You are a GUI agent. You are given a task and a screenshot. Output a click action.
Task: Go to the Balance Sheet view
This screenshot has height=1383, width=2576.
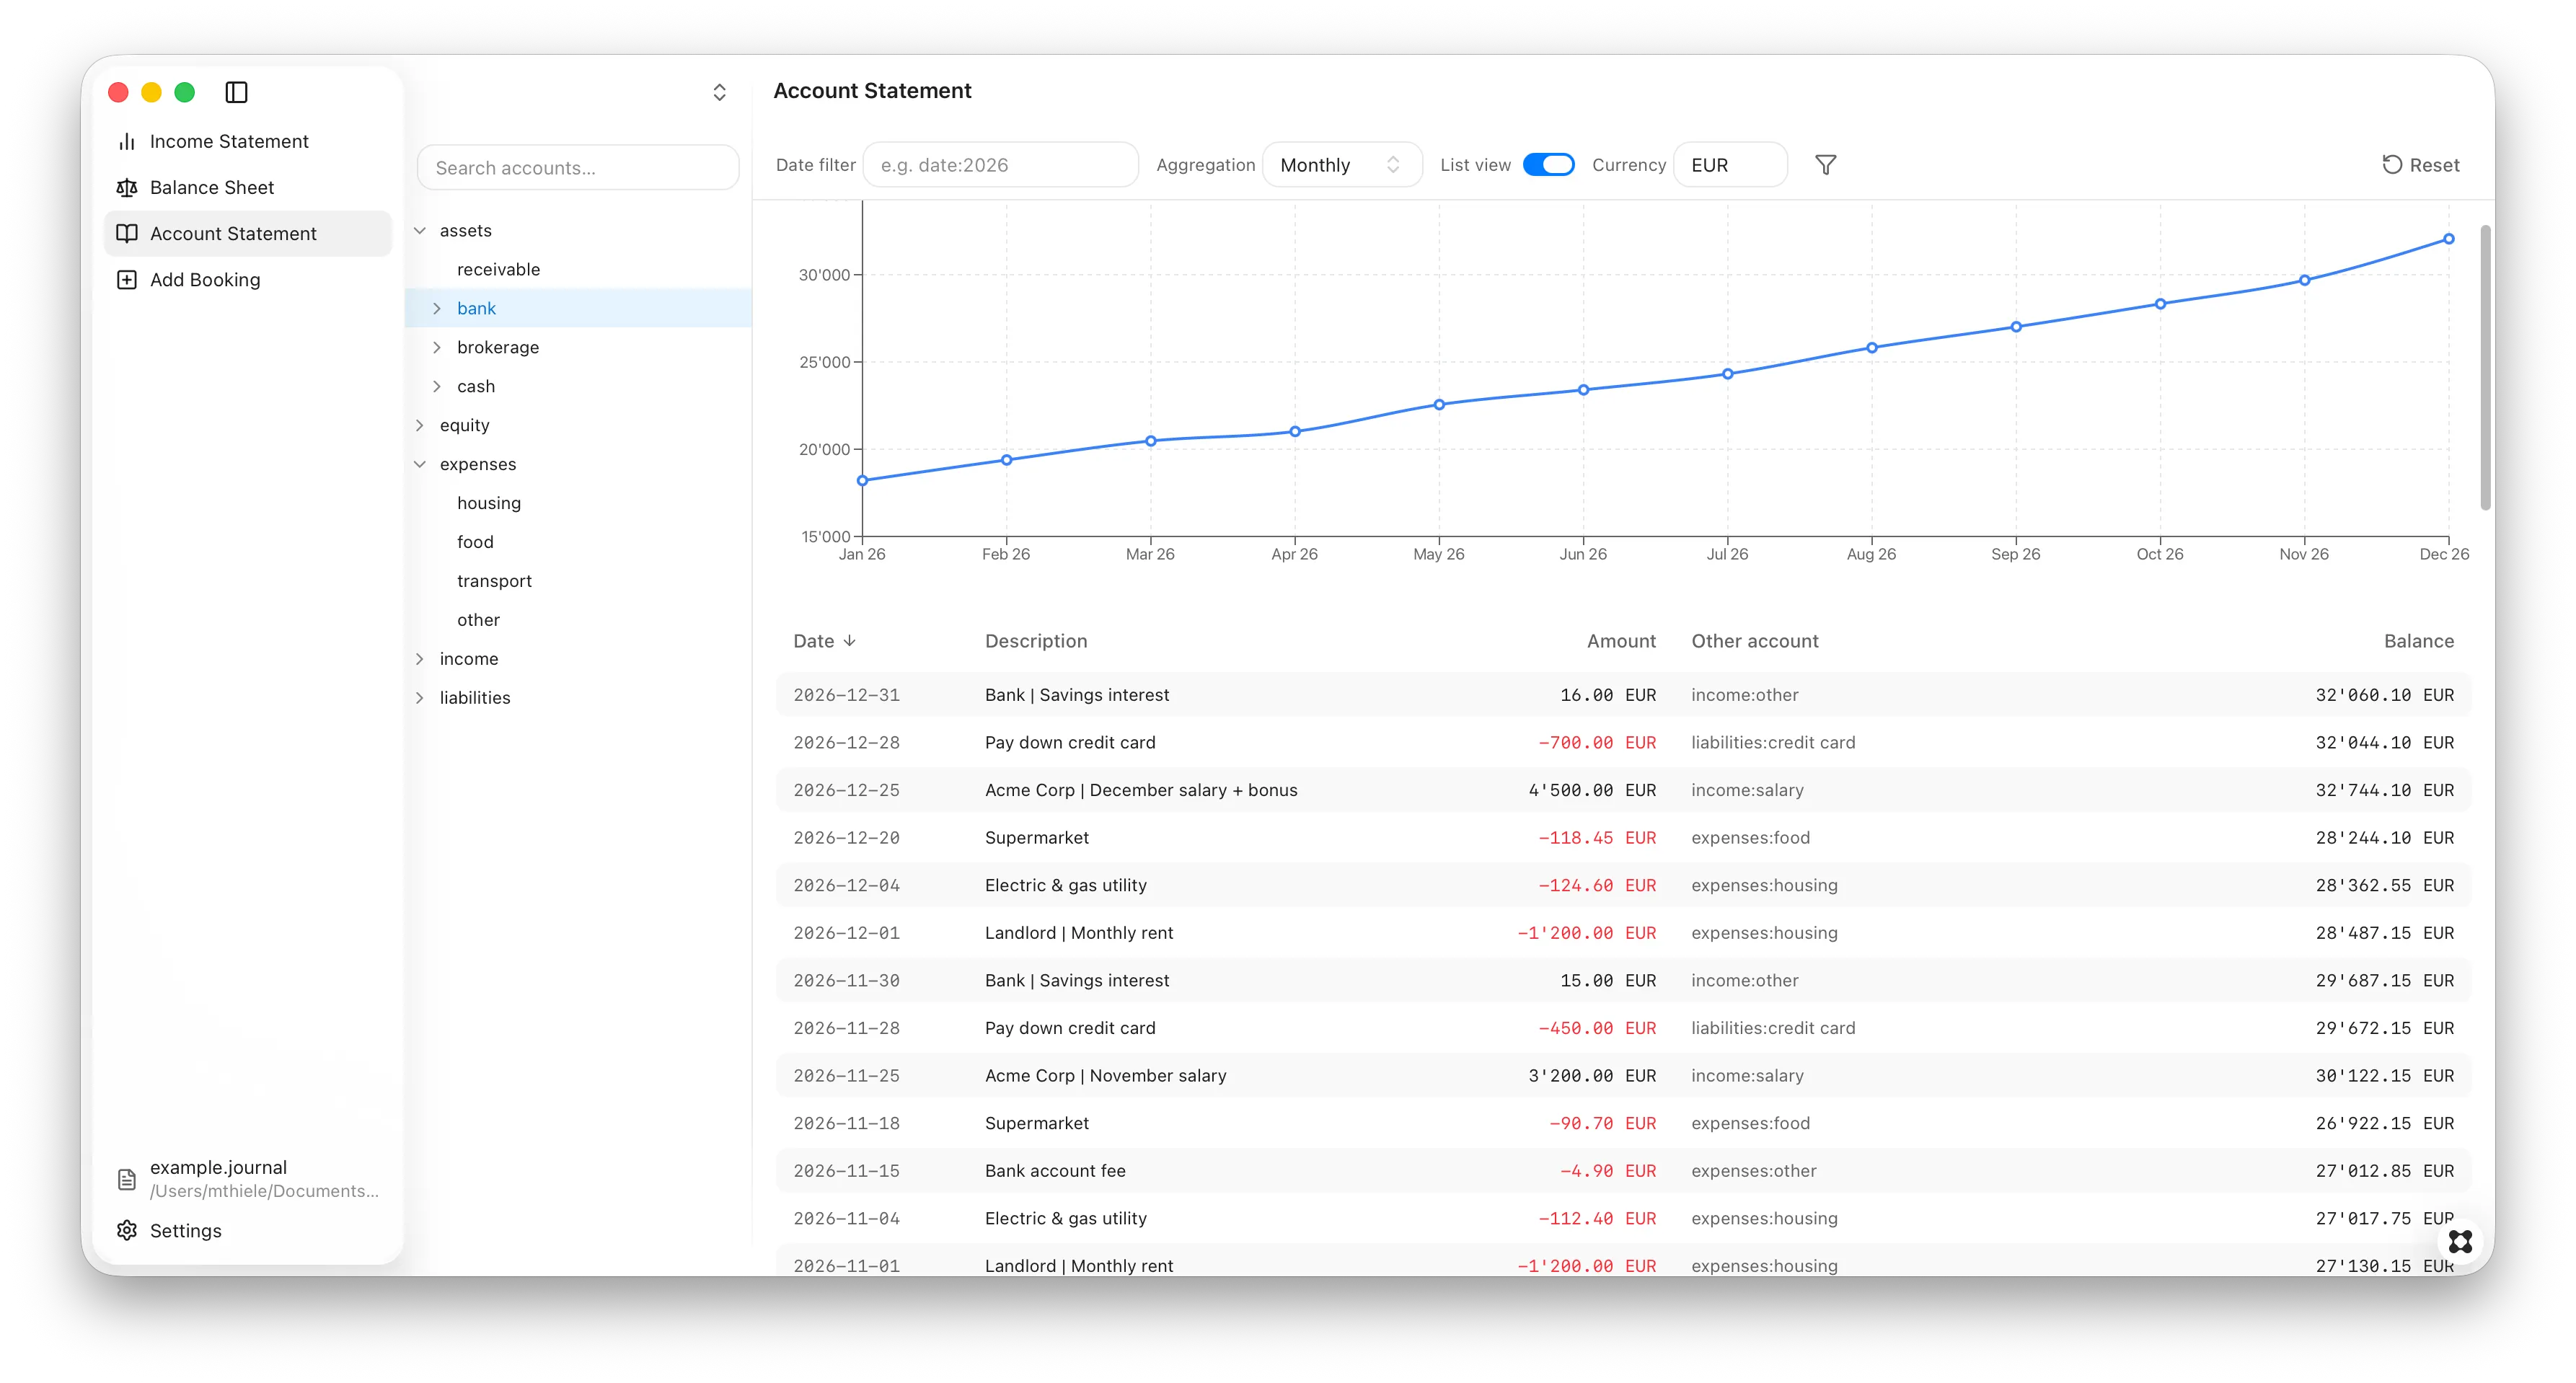point(247,187)
